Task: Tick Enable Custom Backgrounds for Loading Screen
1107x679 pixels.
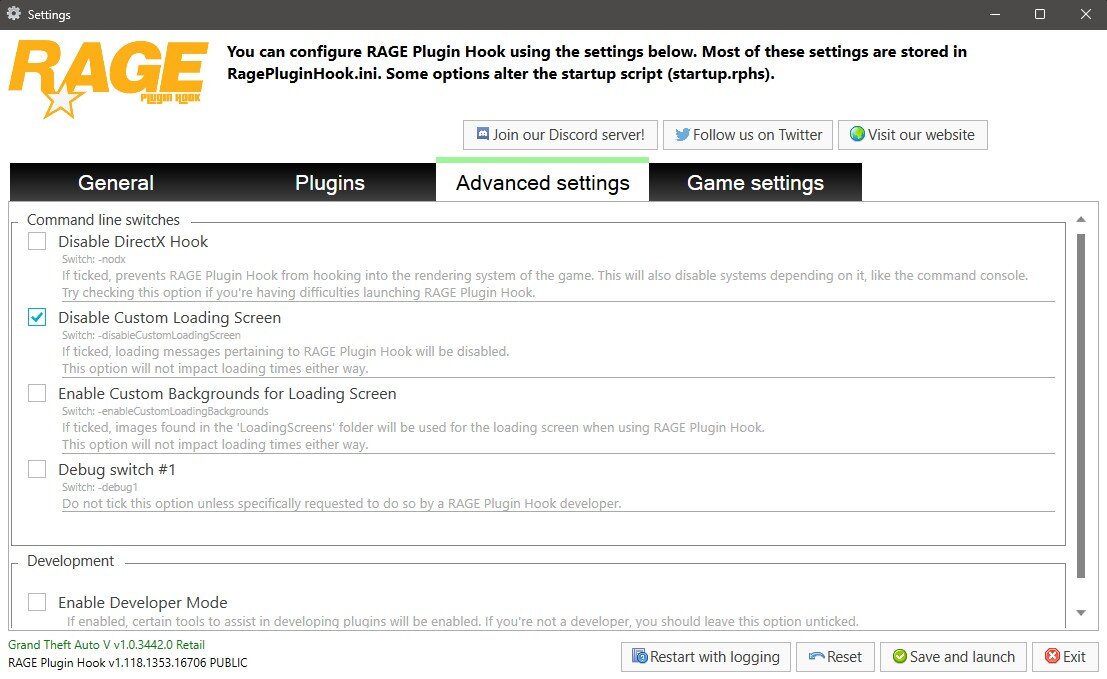Action: 37,393
